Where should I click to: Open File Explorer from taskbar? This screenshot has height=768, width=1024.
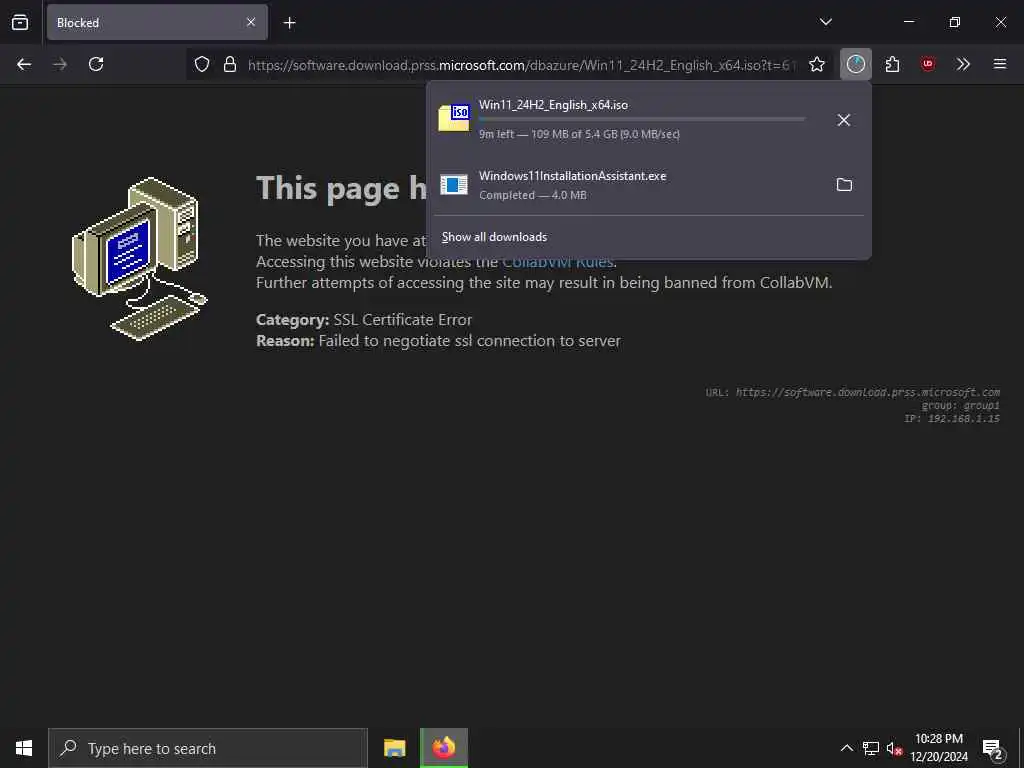(394, 748)
